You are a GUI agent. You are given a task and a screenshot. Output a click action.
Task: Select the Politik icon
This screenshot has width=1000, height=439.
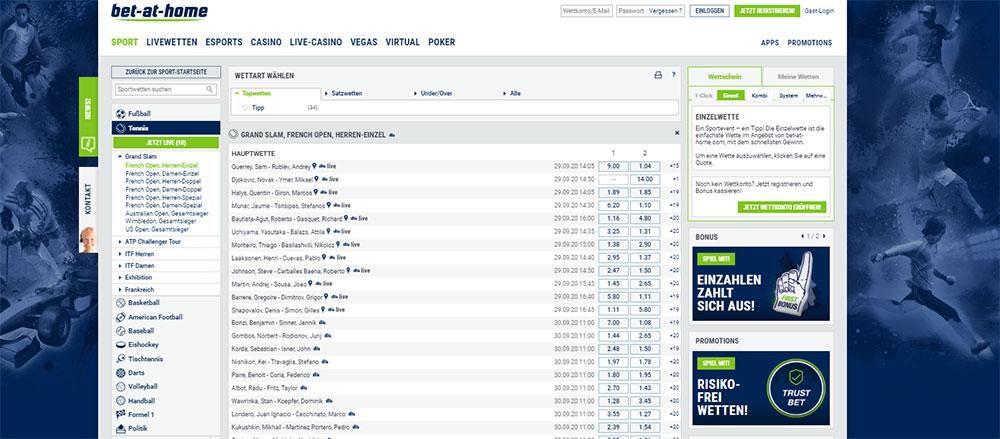point(121,428)
